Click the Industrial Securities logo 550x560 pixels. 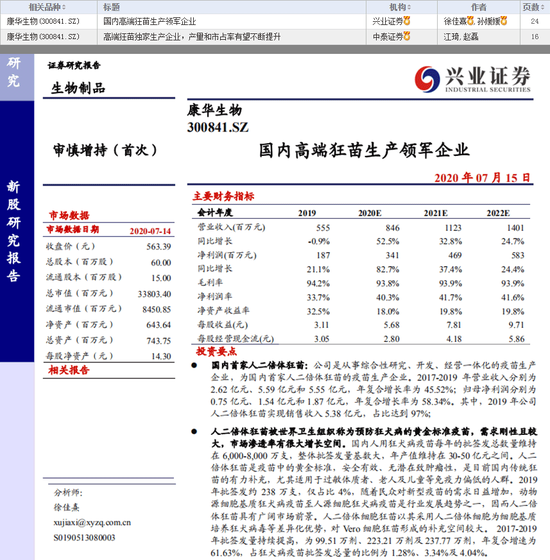[x=472, y=79]
